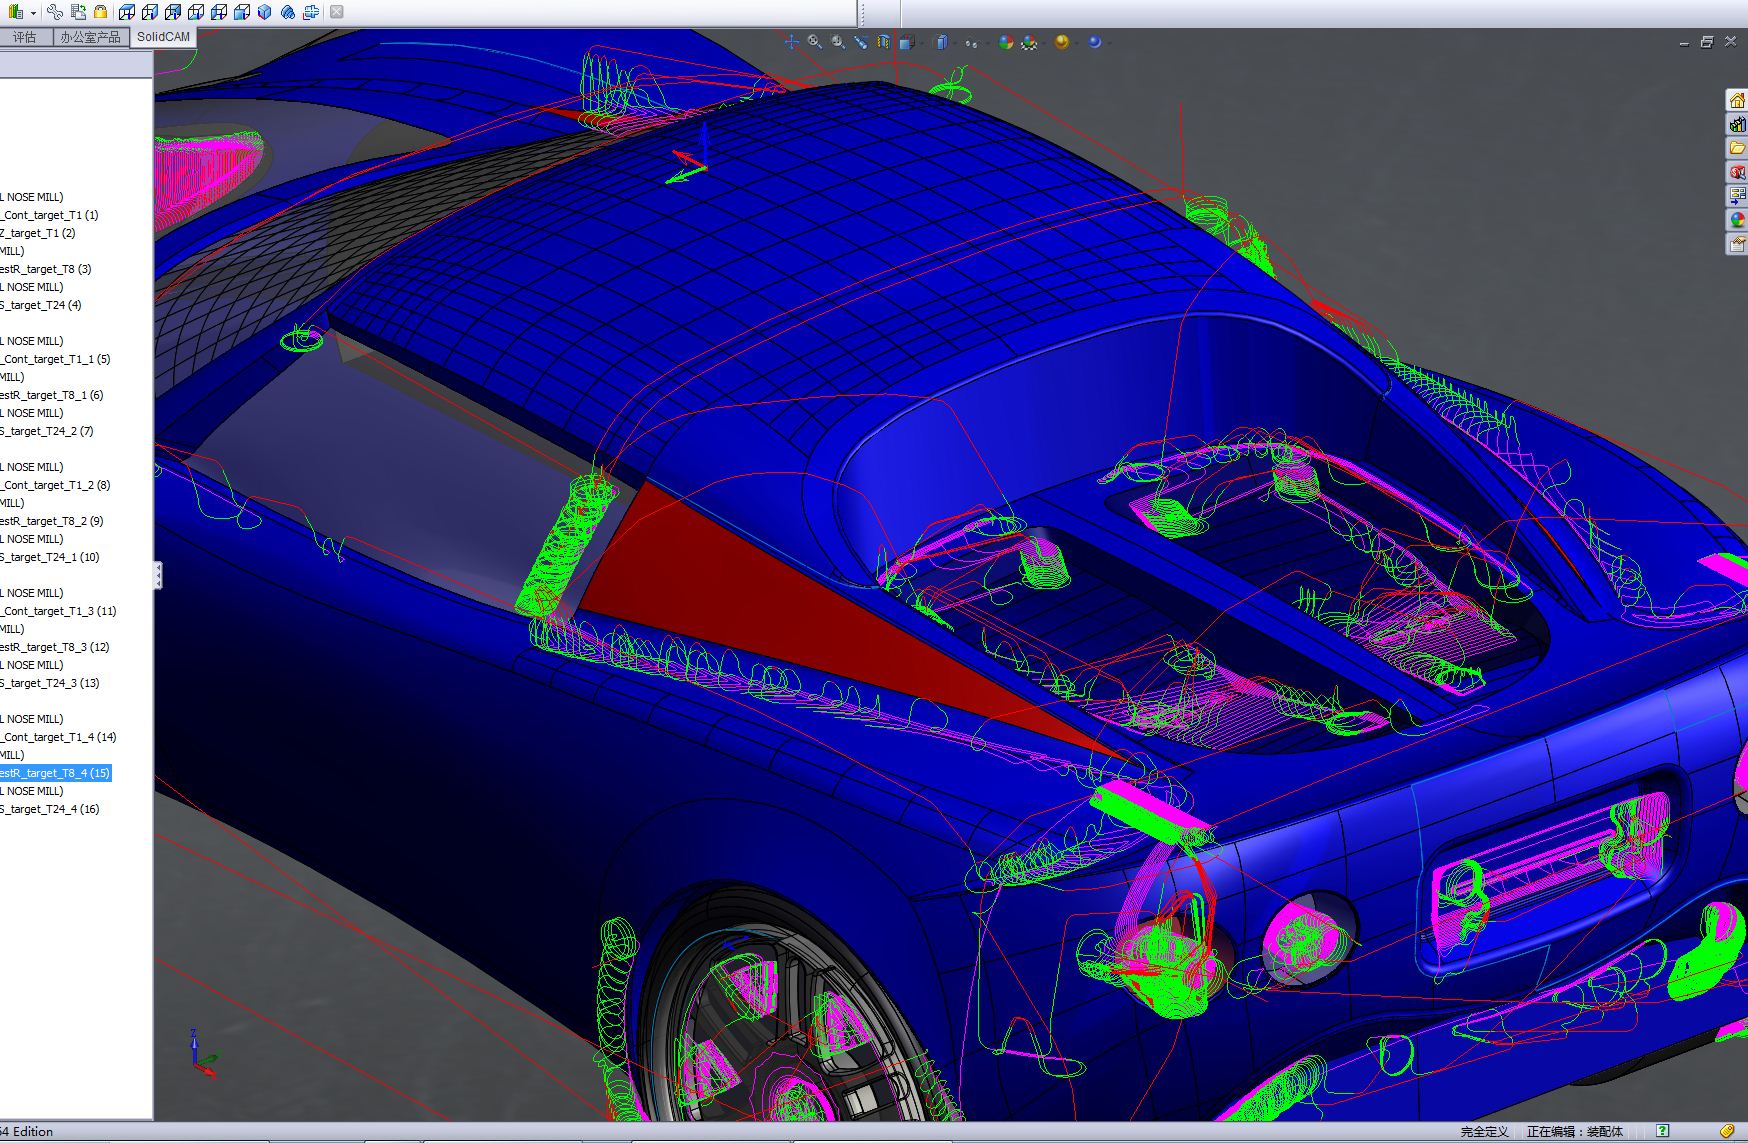Select the sixth standard view cube icon

(242, 12)
